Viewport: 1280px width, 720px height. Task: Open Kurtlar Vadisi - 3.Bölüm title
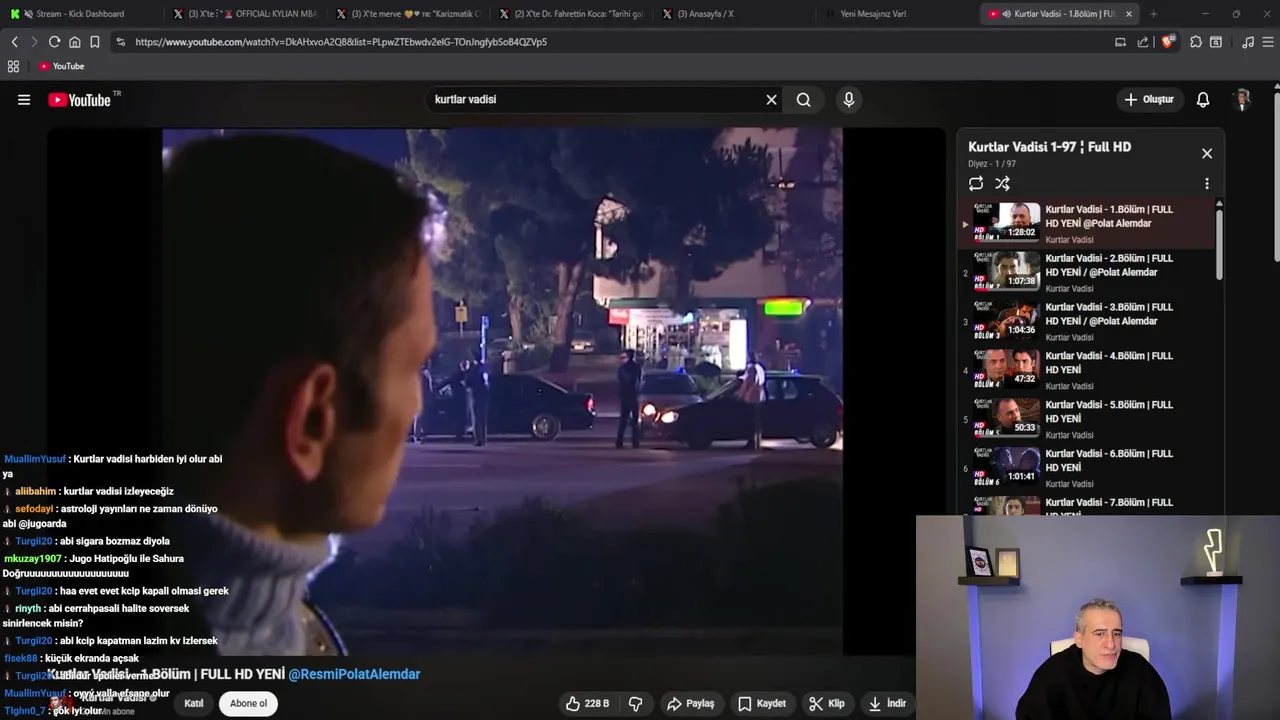click(x=1109, y=314)
